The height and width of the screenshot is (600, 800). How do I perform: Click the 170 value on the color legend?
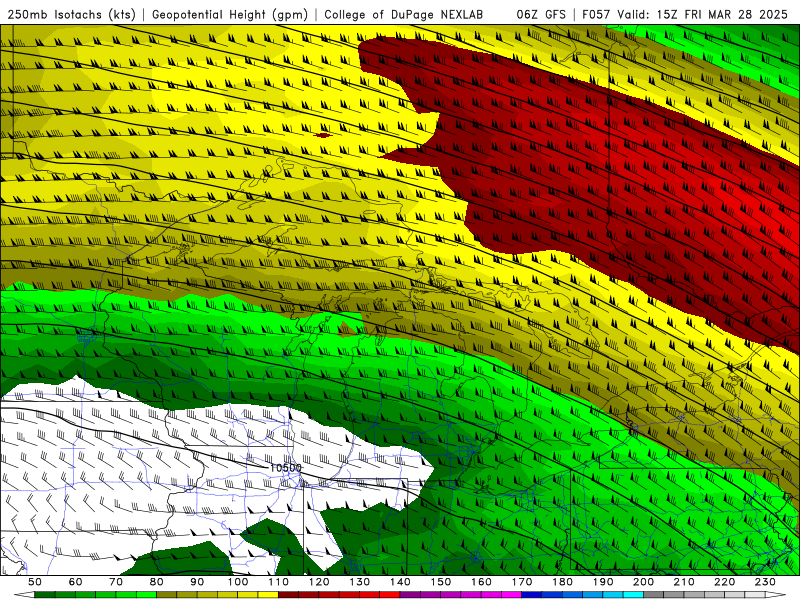(x=522, y=582)
